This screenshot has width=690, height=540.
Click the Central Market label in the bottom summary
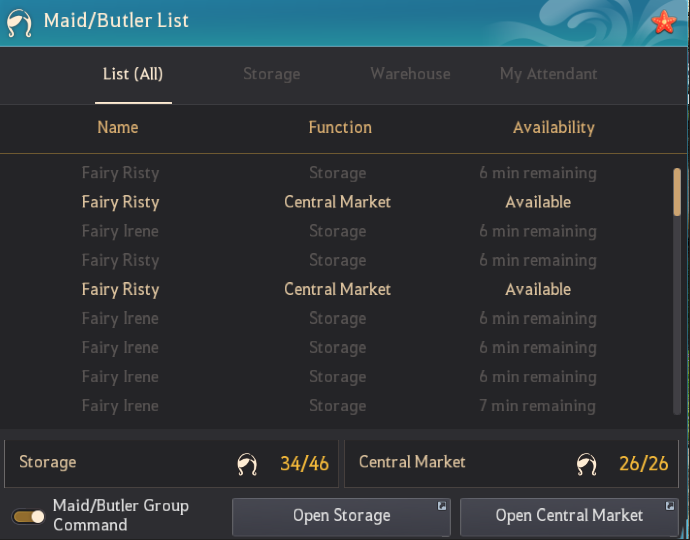412,462
